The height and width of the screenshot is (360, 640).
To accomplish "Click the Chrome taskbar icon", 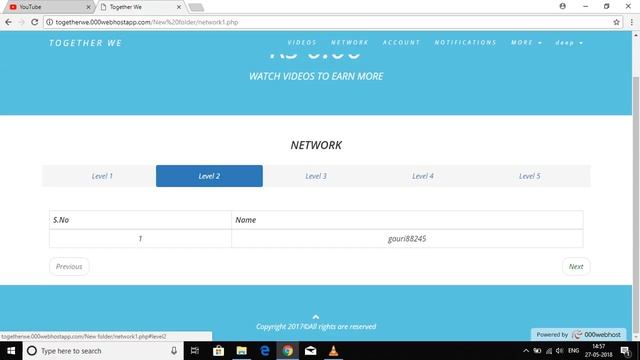I will [x=288, y=351].
